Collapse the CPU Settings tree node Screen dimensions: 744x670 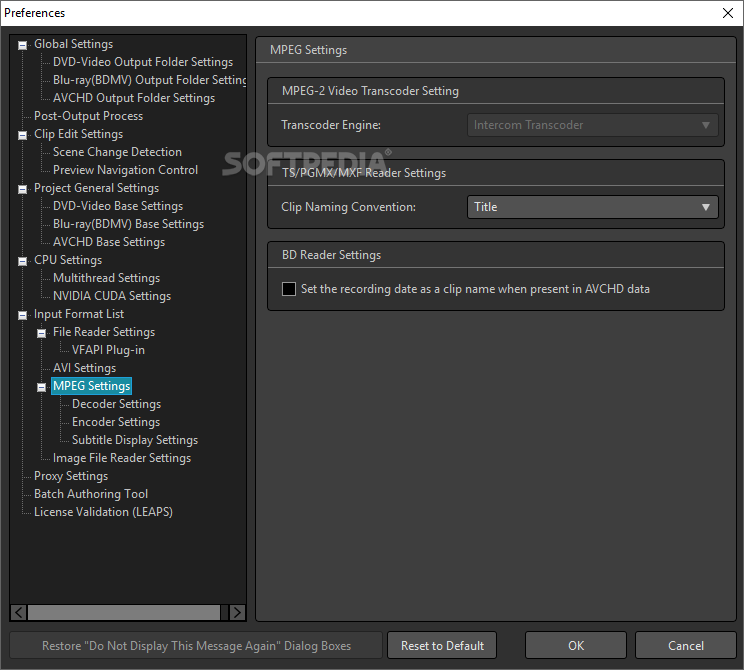pyautogui.click(x=22, y=262)
